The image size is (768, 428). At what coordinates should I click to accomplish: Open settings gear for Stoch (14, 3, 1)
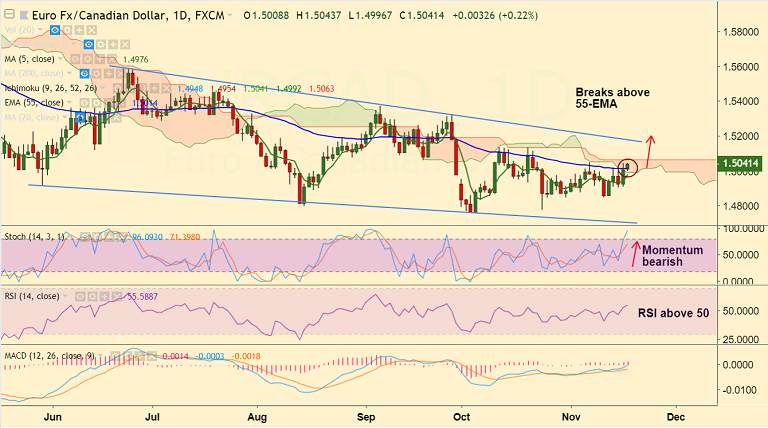pyautogui.click(x=97, y=237)
